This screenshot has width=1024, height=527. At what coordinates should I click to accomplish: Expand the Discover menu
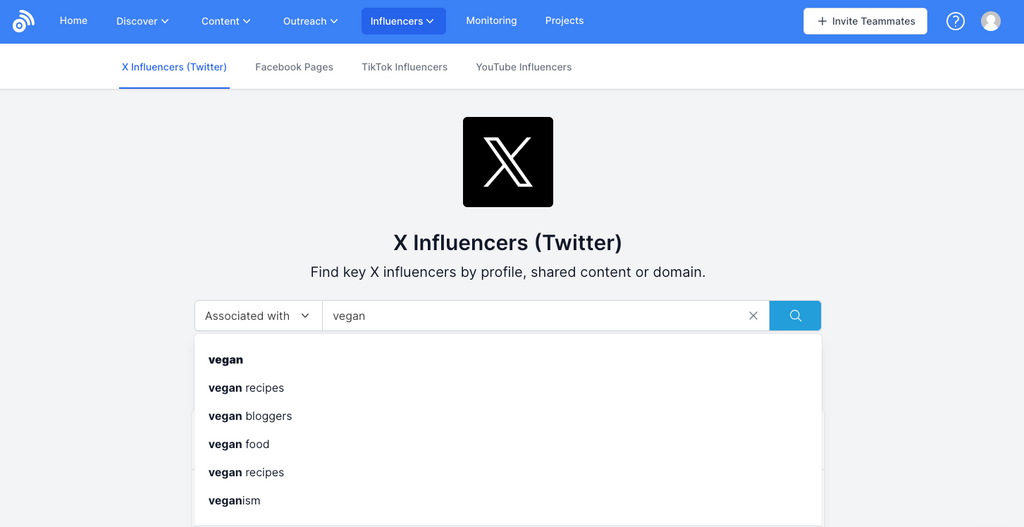point(142,21)
